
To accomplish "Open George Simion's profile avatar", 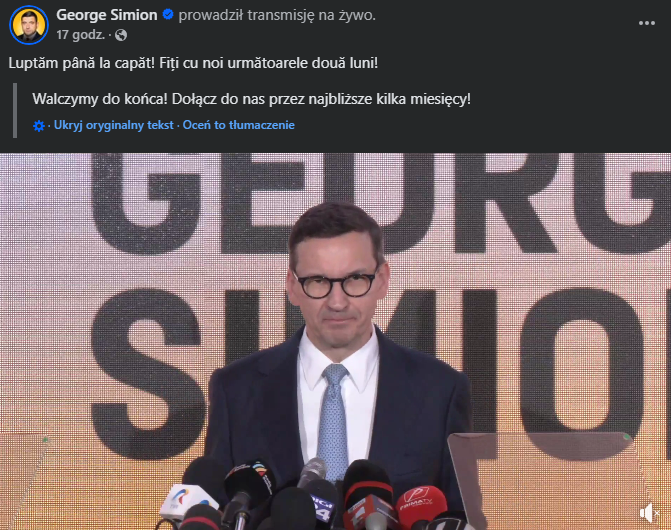I will pos(29,25).
